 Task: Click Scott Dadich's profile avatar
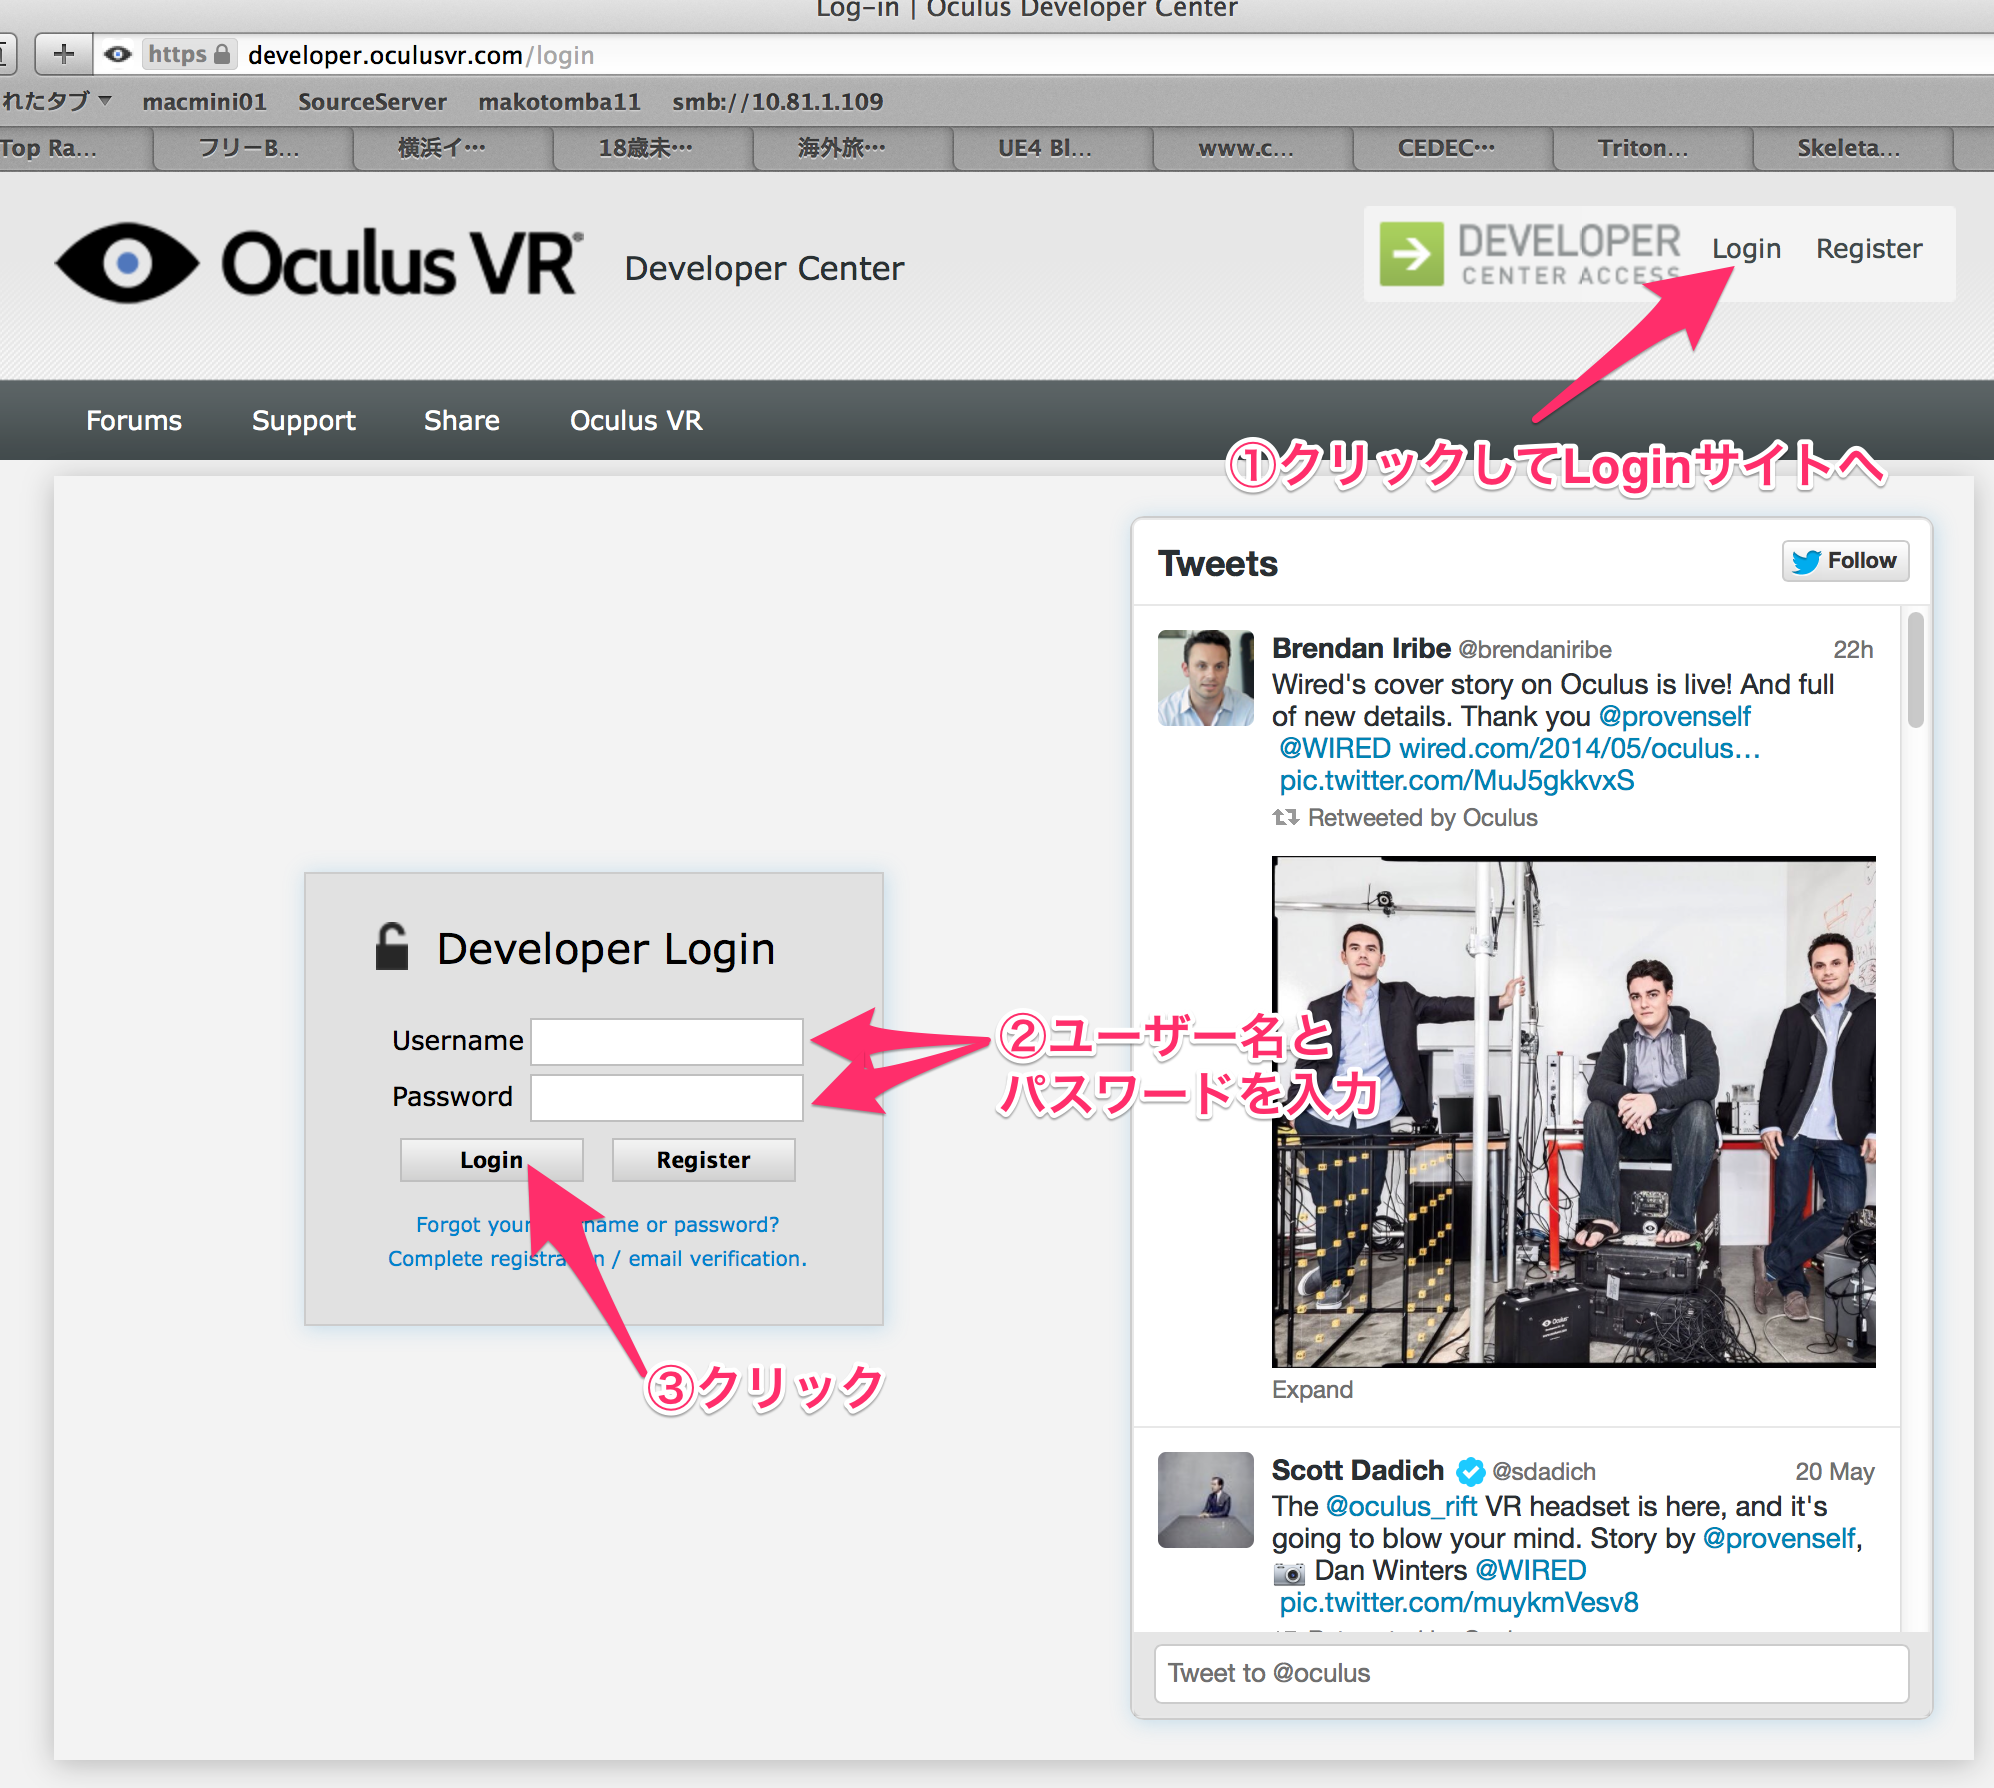point(1205,1499)
